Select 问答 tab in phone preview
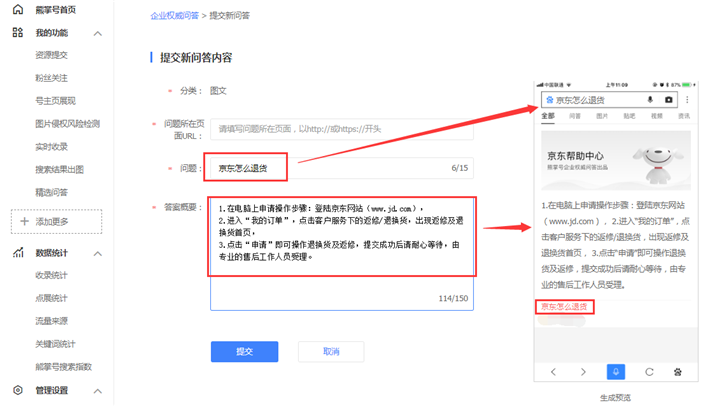Viewport: 720px width, 406px height. click(575, 116)
